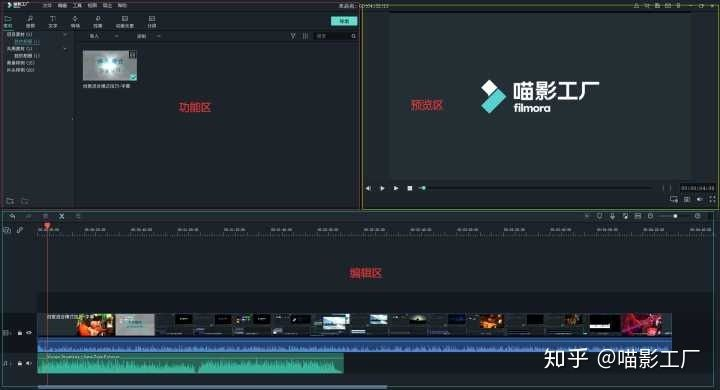Open the Help menu in the menu bar
This screenshot has height=390, width=720.
pos(122,6)
